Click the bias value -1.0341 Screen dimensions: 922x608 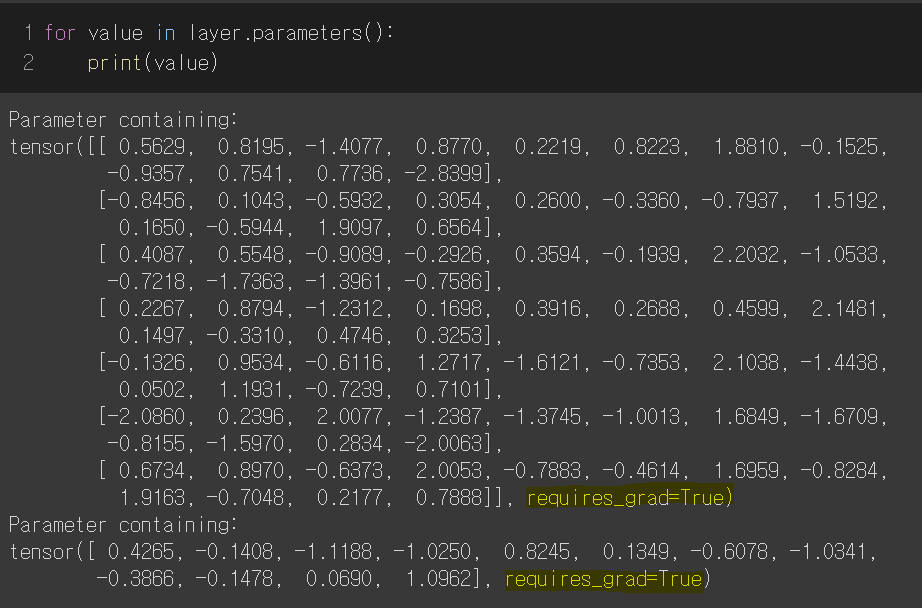[828, 552]
